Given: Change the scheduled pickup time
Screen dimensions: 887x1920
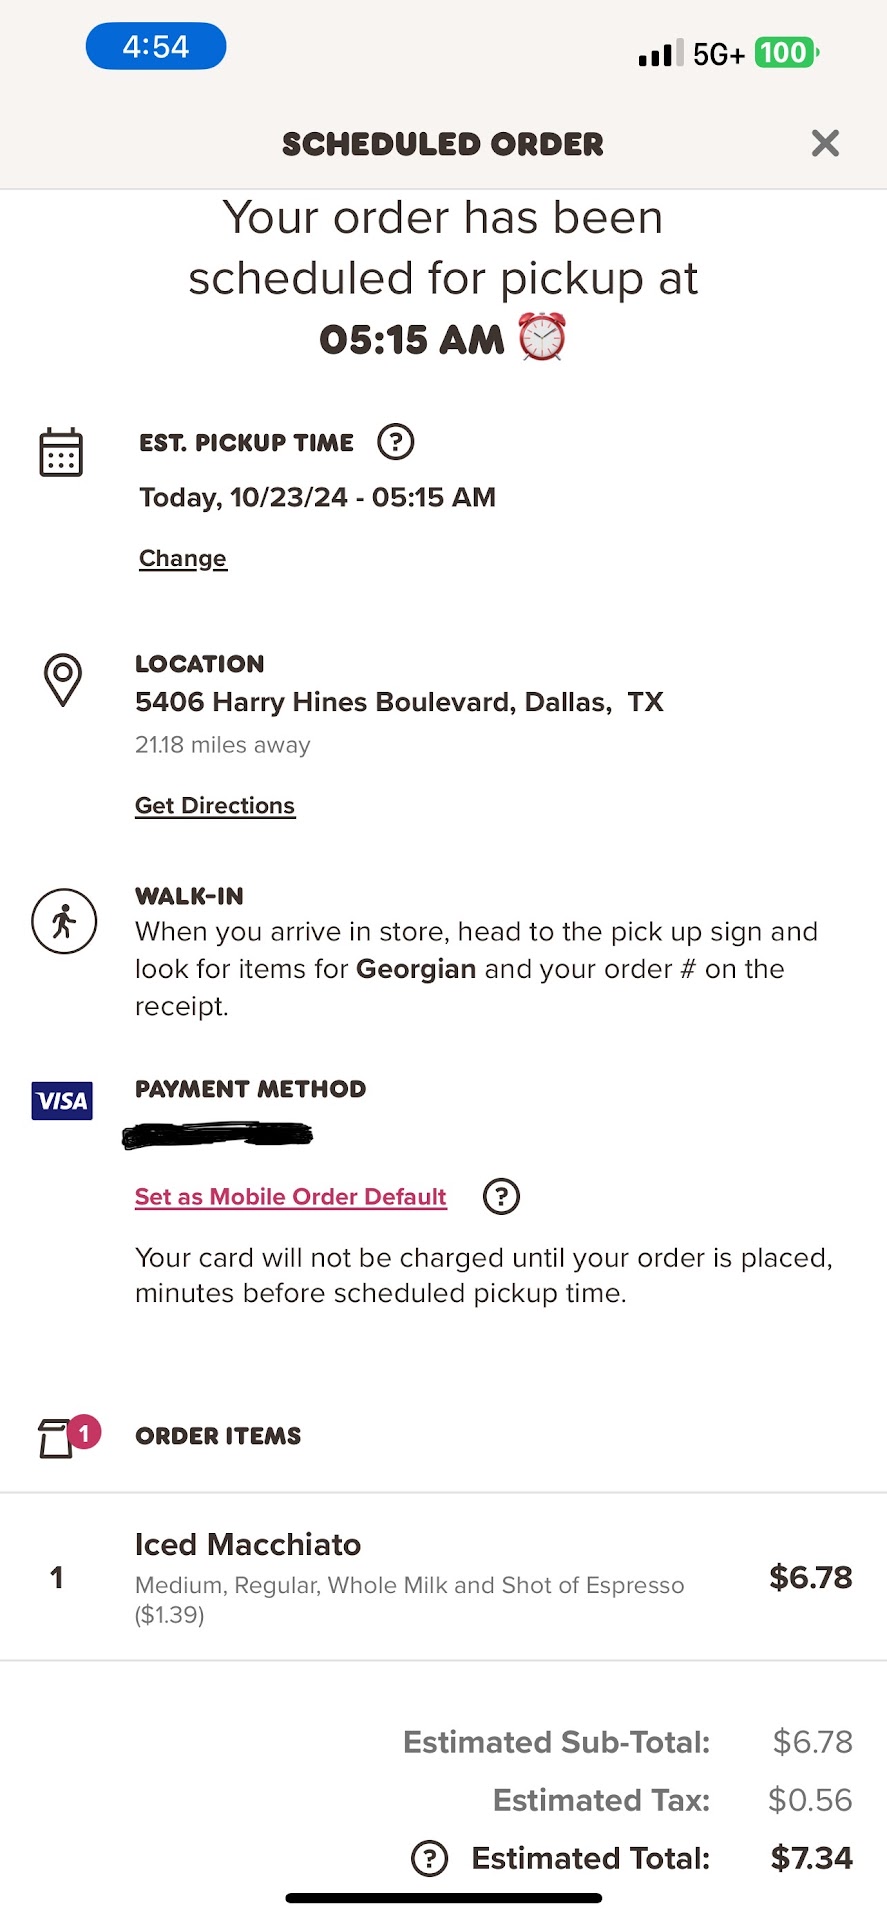Looking at the screenshot, I should pyautogui.click(x=183, y=558).
